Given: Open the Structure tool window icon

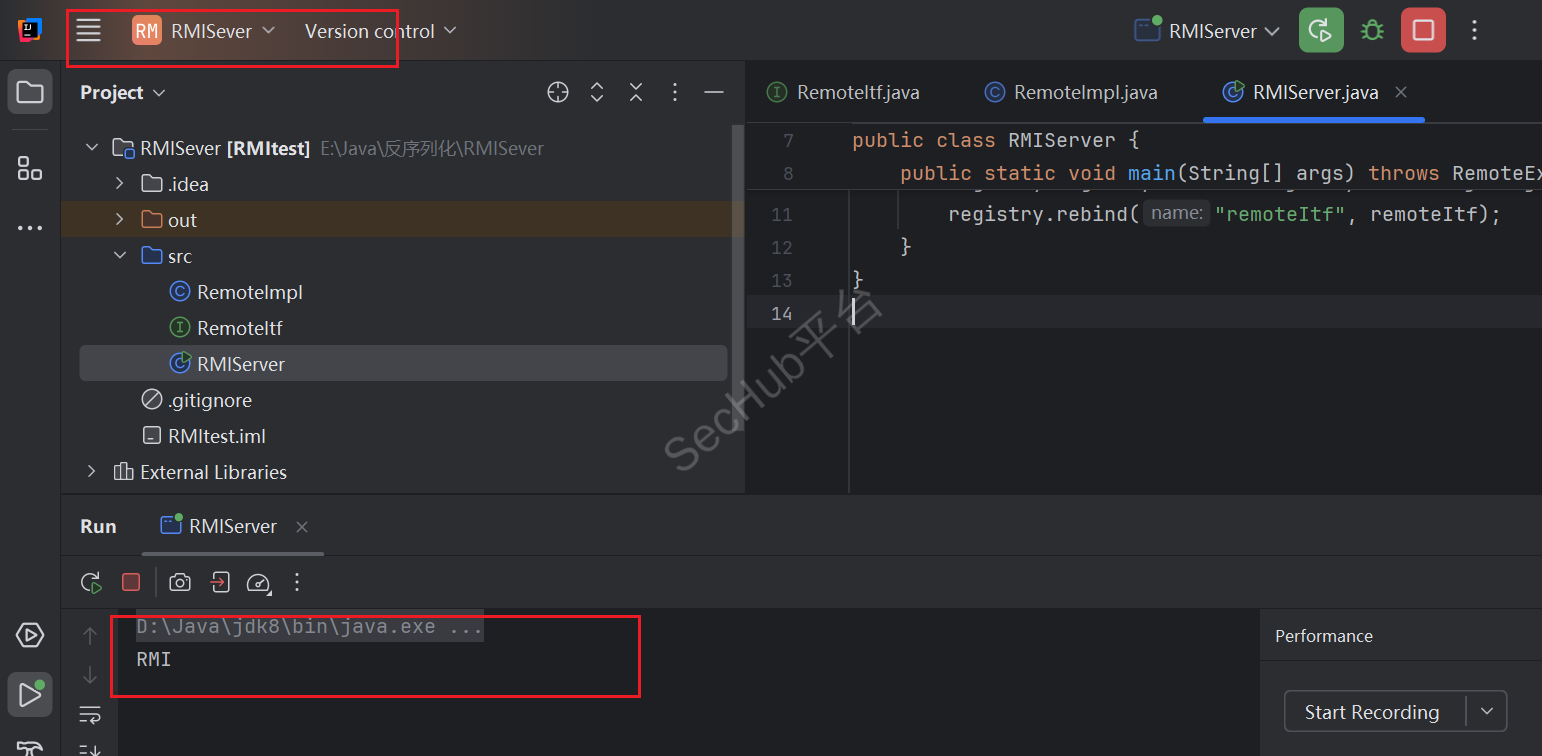Looking at the screenshot, I should 30,168.
